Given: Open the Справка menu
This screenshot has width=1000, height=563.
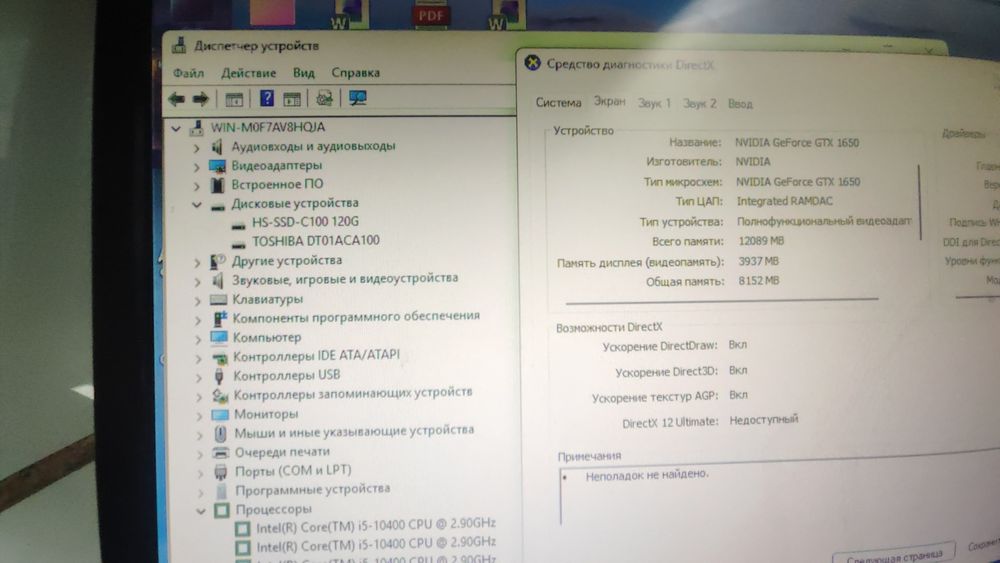Looking at the screenshot, I should [x=356, y=73].
